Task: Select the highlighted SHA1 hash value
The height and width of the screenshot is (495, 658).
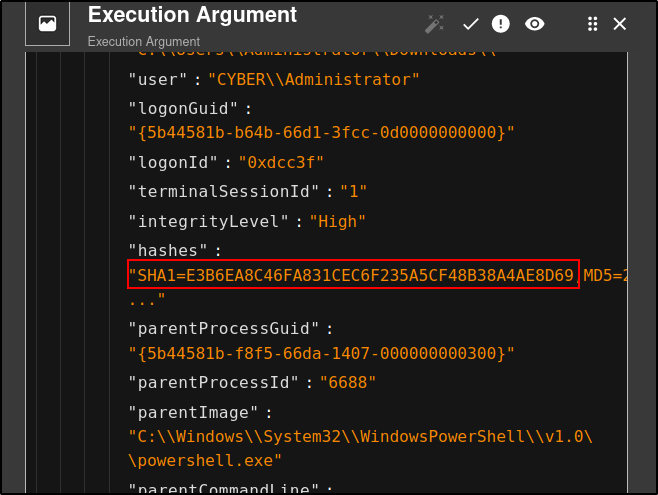Action: (353, 275)
